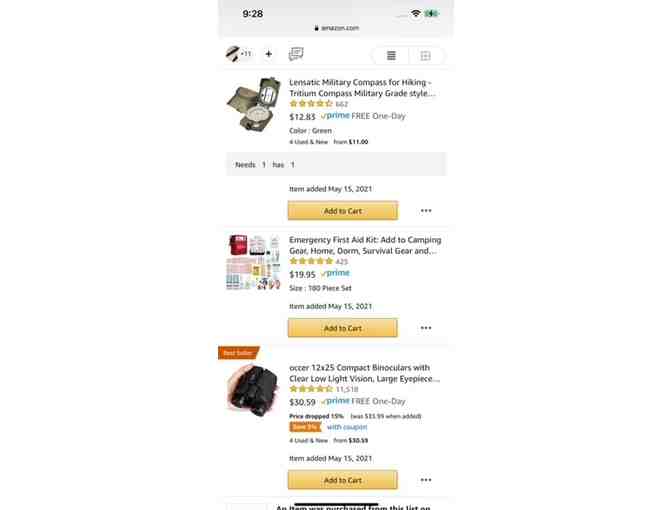Viewport: 672px width, 510px height.
Task: View compass star rating reviews
Action: pyautogui.click(x=318, y=104)
